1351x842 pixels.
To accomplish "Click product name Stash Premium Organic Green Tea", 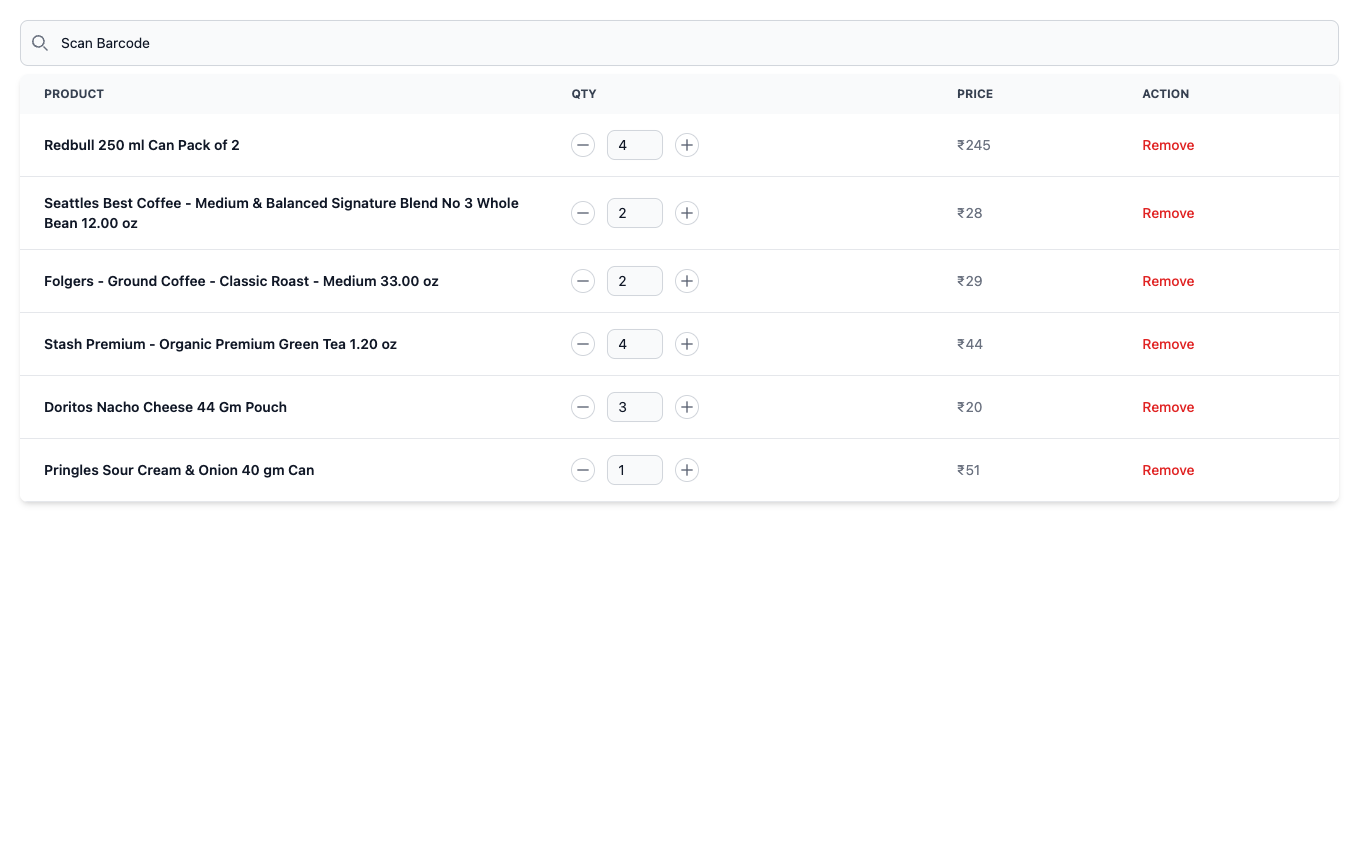I will [x=220, y=344].
